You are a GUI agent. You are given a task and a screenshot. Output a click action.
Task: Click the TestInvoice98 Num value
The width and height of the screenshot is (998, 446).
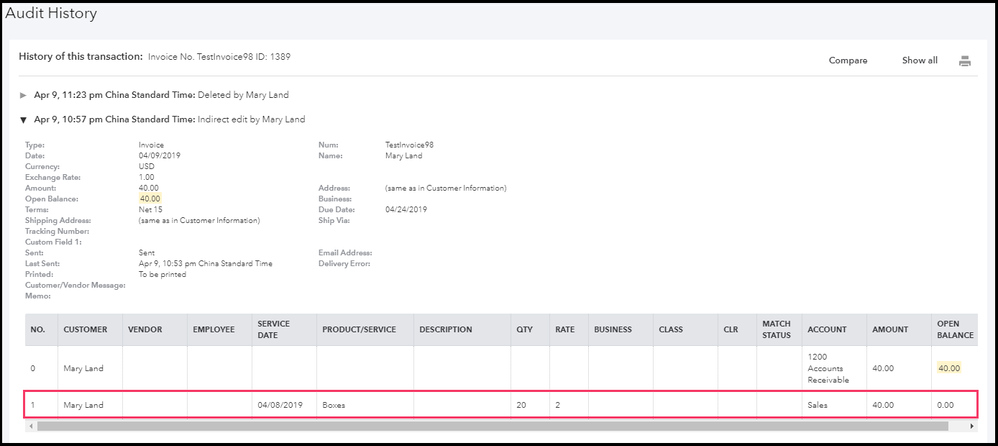click(409, 145)
